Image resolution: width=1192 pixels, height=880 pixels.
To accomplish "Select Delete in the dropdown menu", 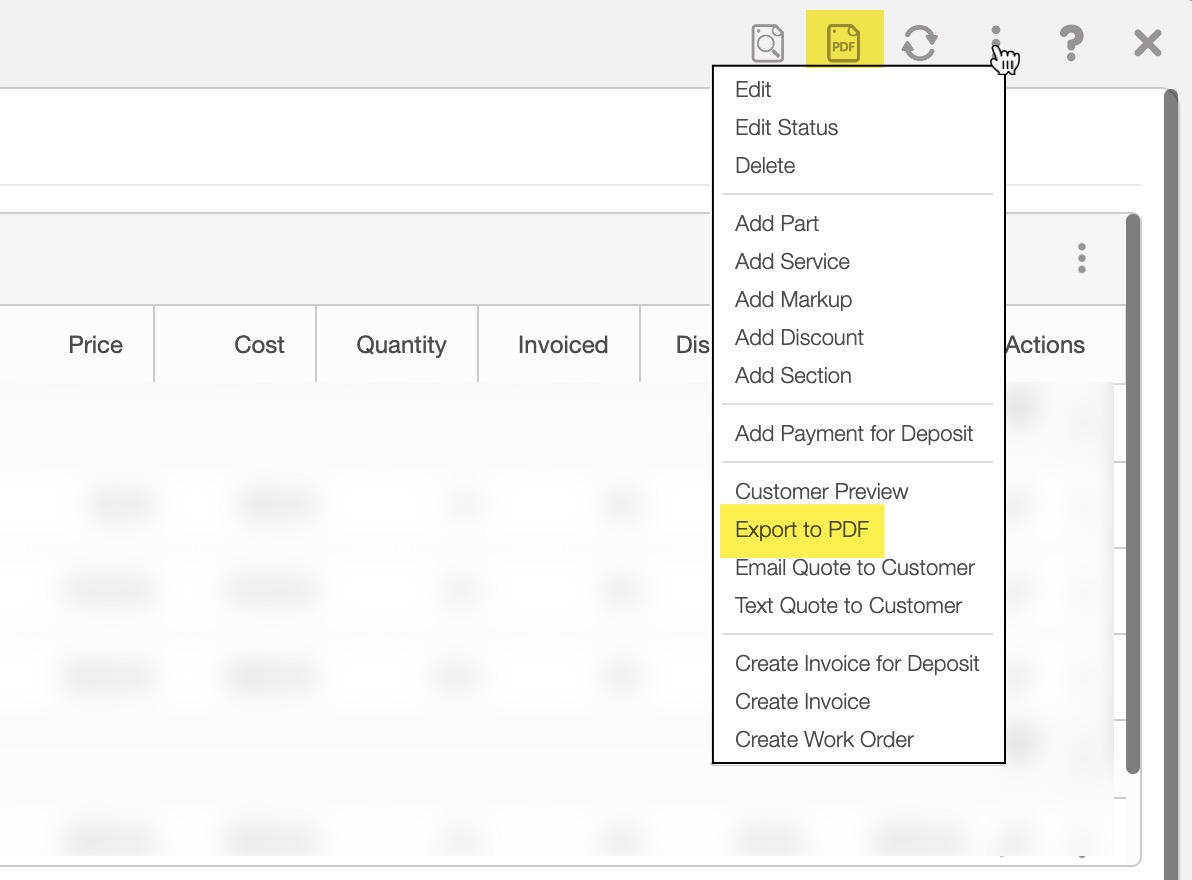I will pyautogui.click(x=765, y=166).
